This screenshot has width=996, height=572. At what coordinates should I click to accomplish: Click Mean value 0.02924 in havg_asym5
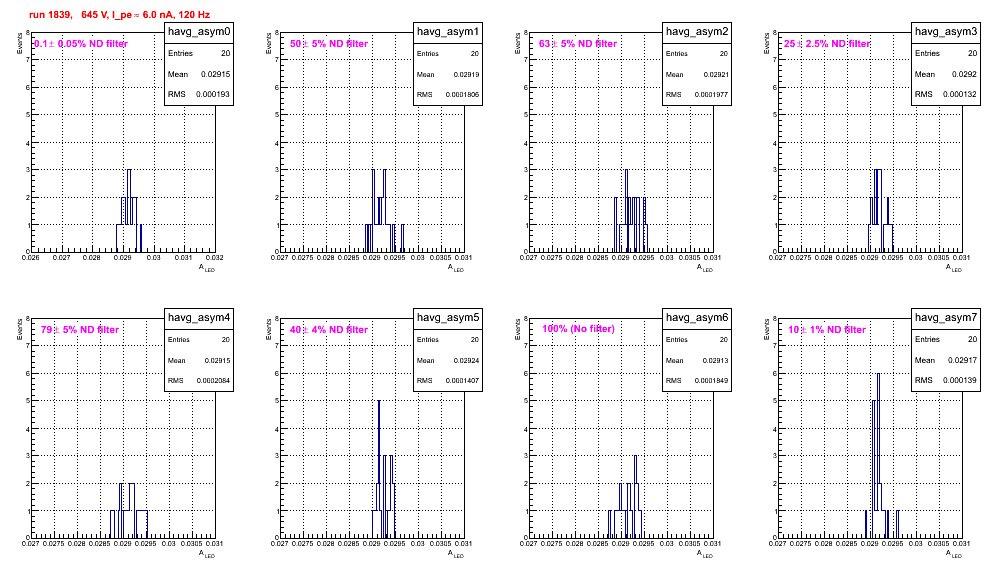[x=466, y=361]
